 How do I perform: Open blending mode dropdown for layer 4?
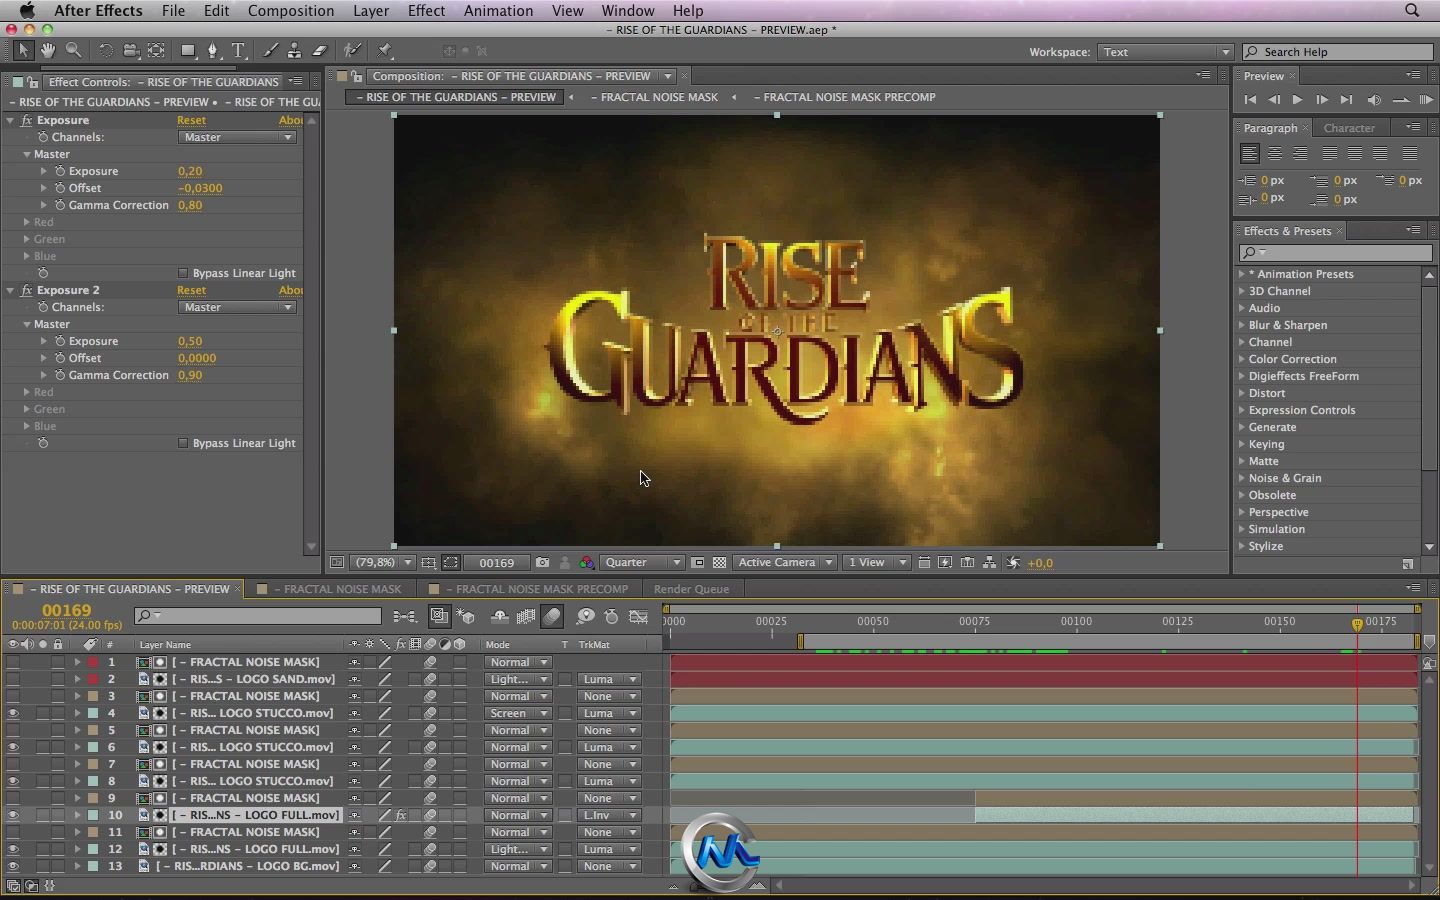pos(518,713)
